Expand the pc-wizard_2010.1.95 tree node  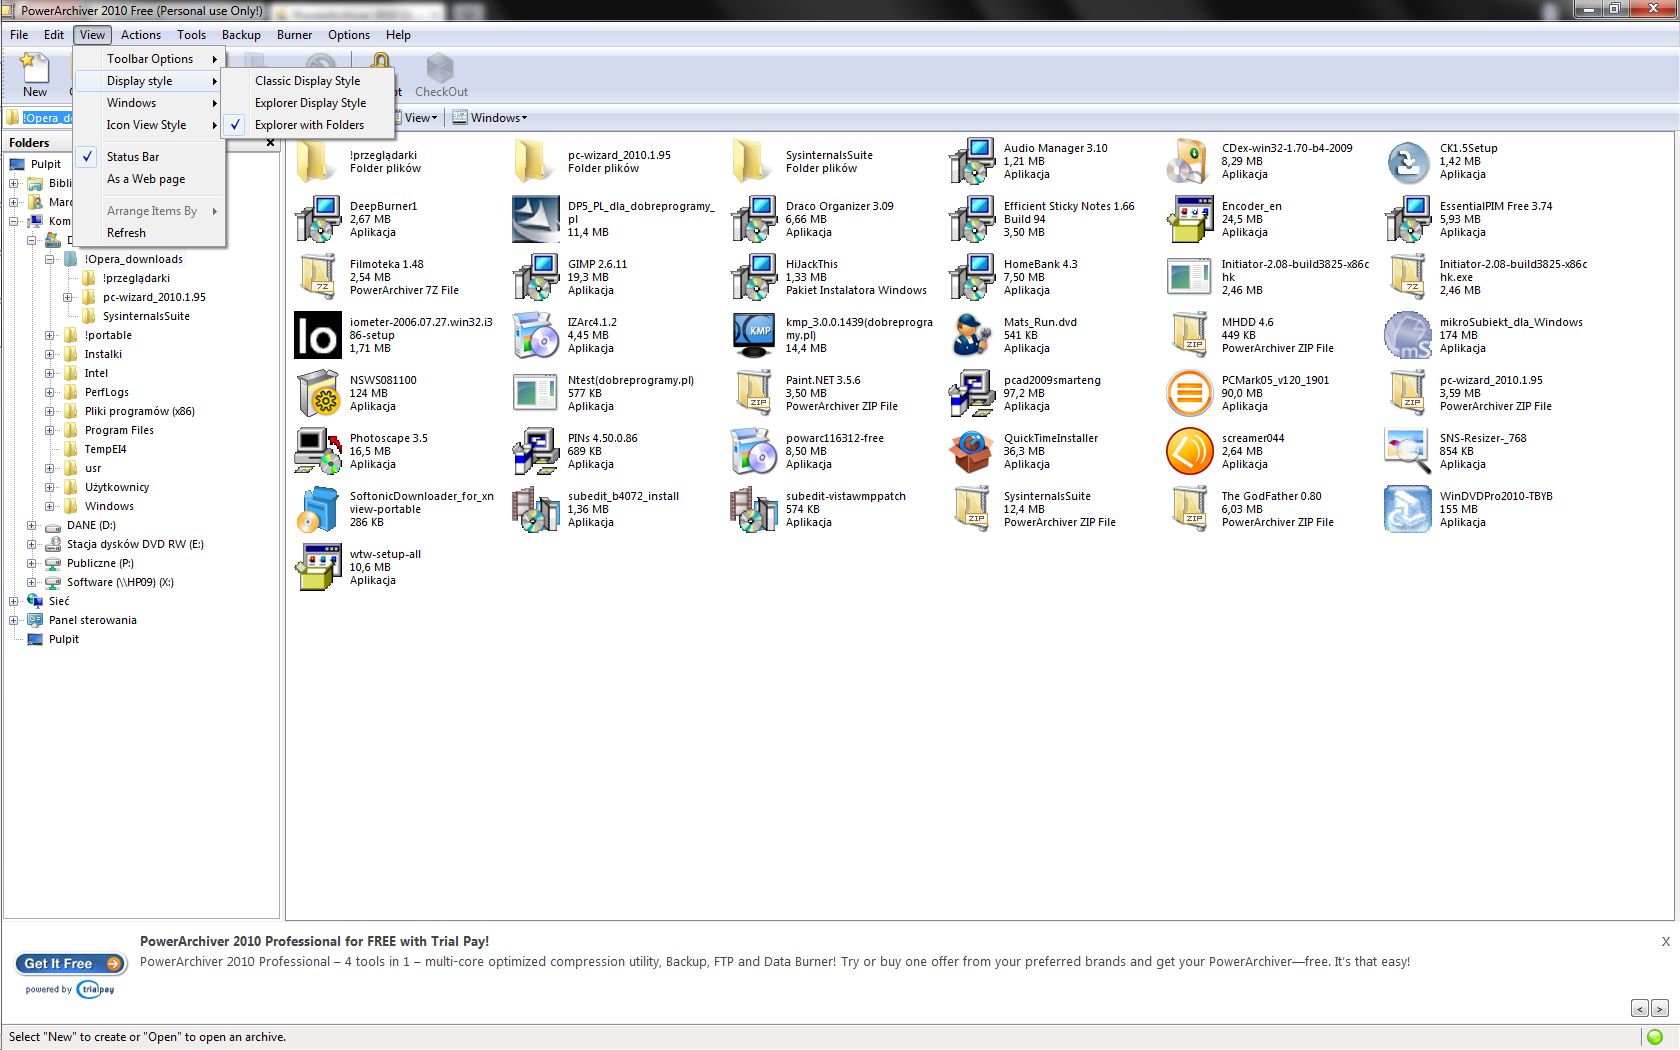pyautogui.click(x=67, y=297)
